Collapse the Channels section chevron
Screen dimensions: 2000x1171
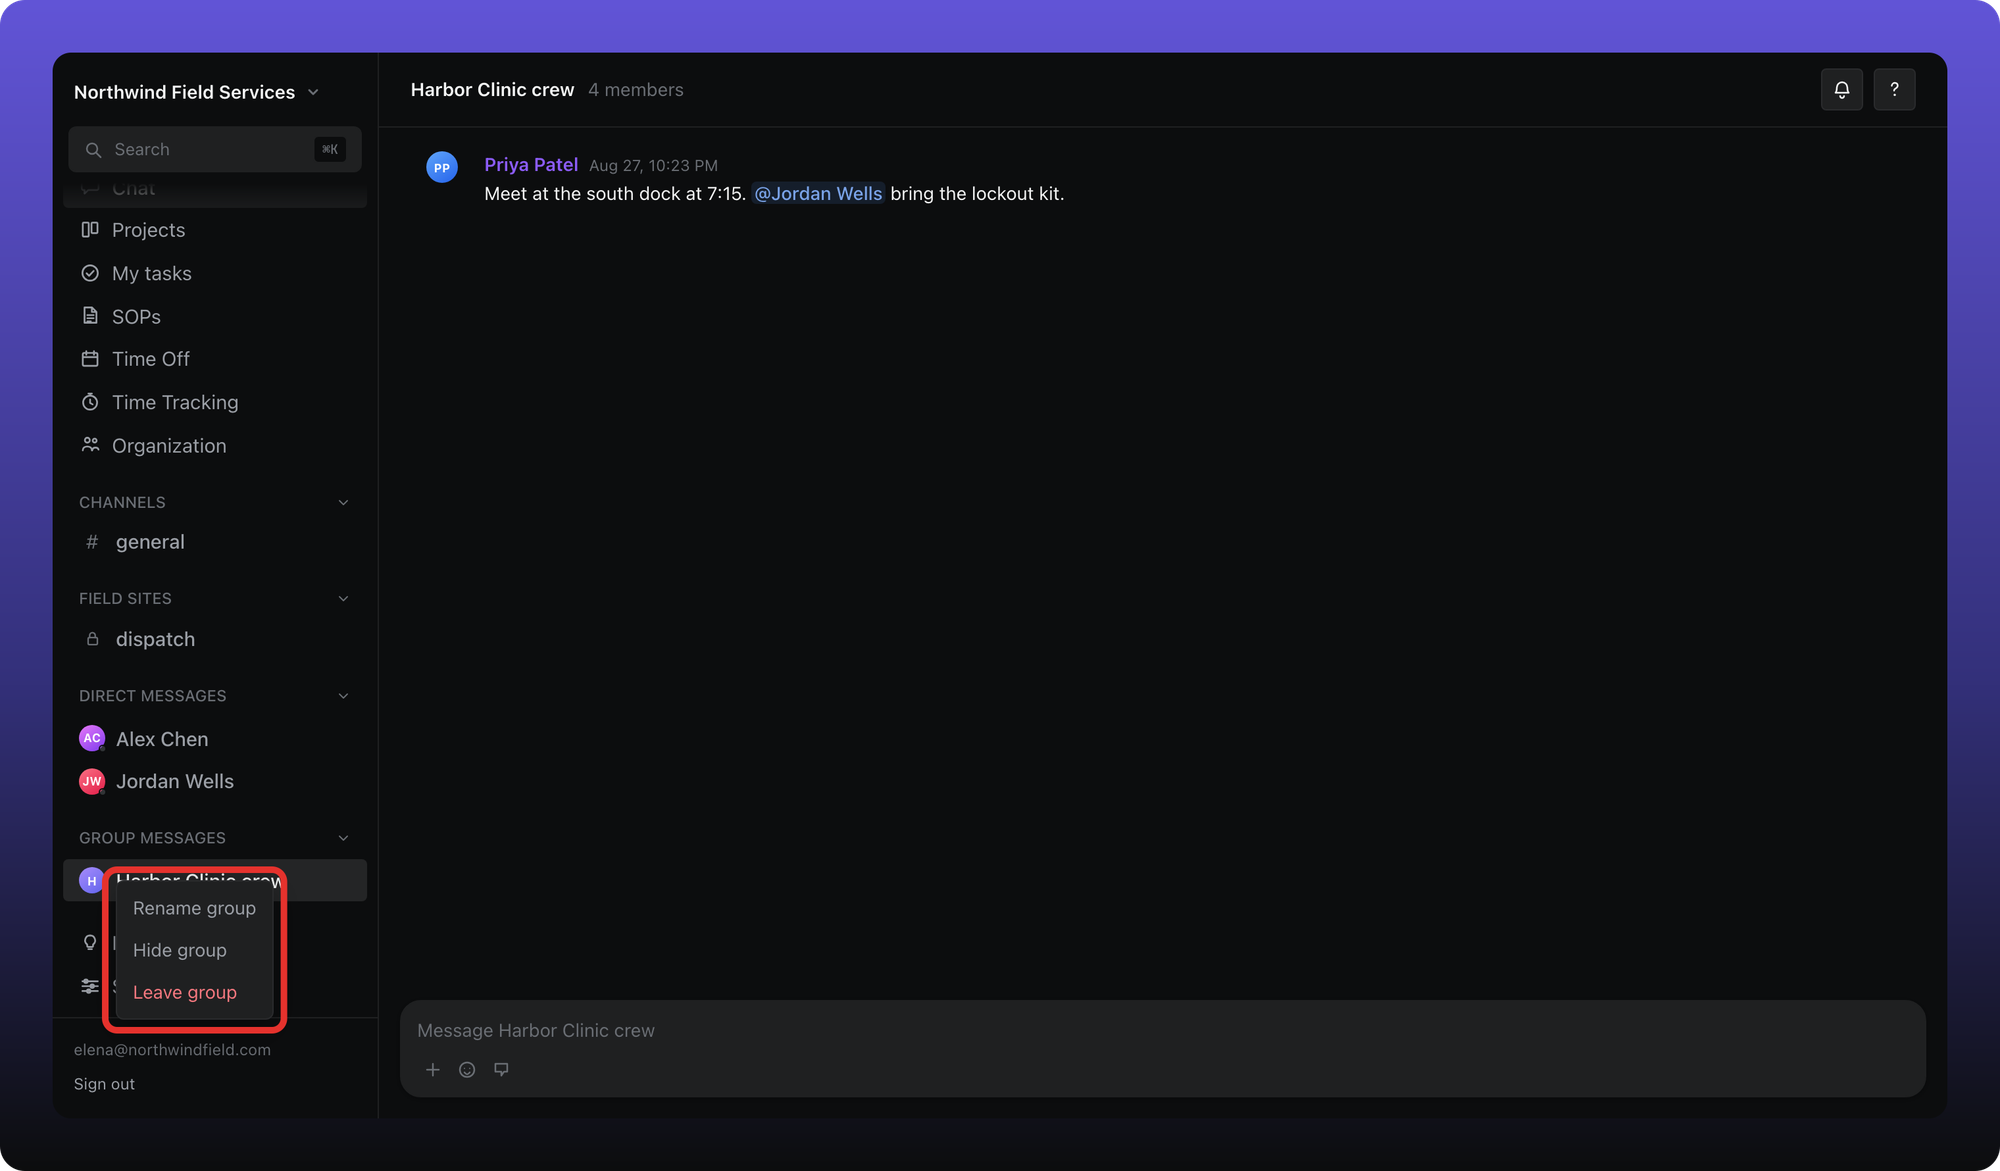tap(343, 503)
